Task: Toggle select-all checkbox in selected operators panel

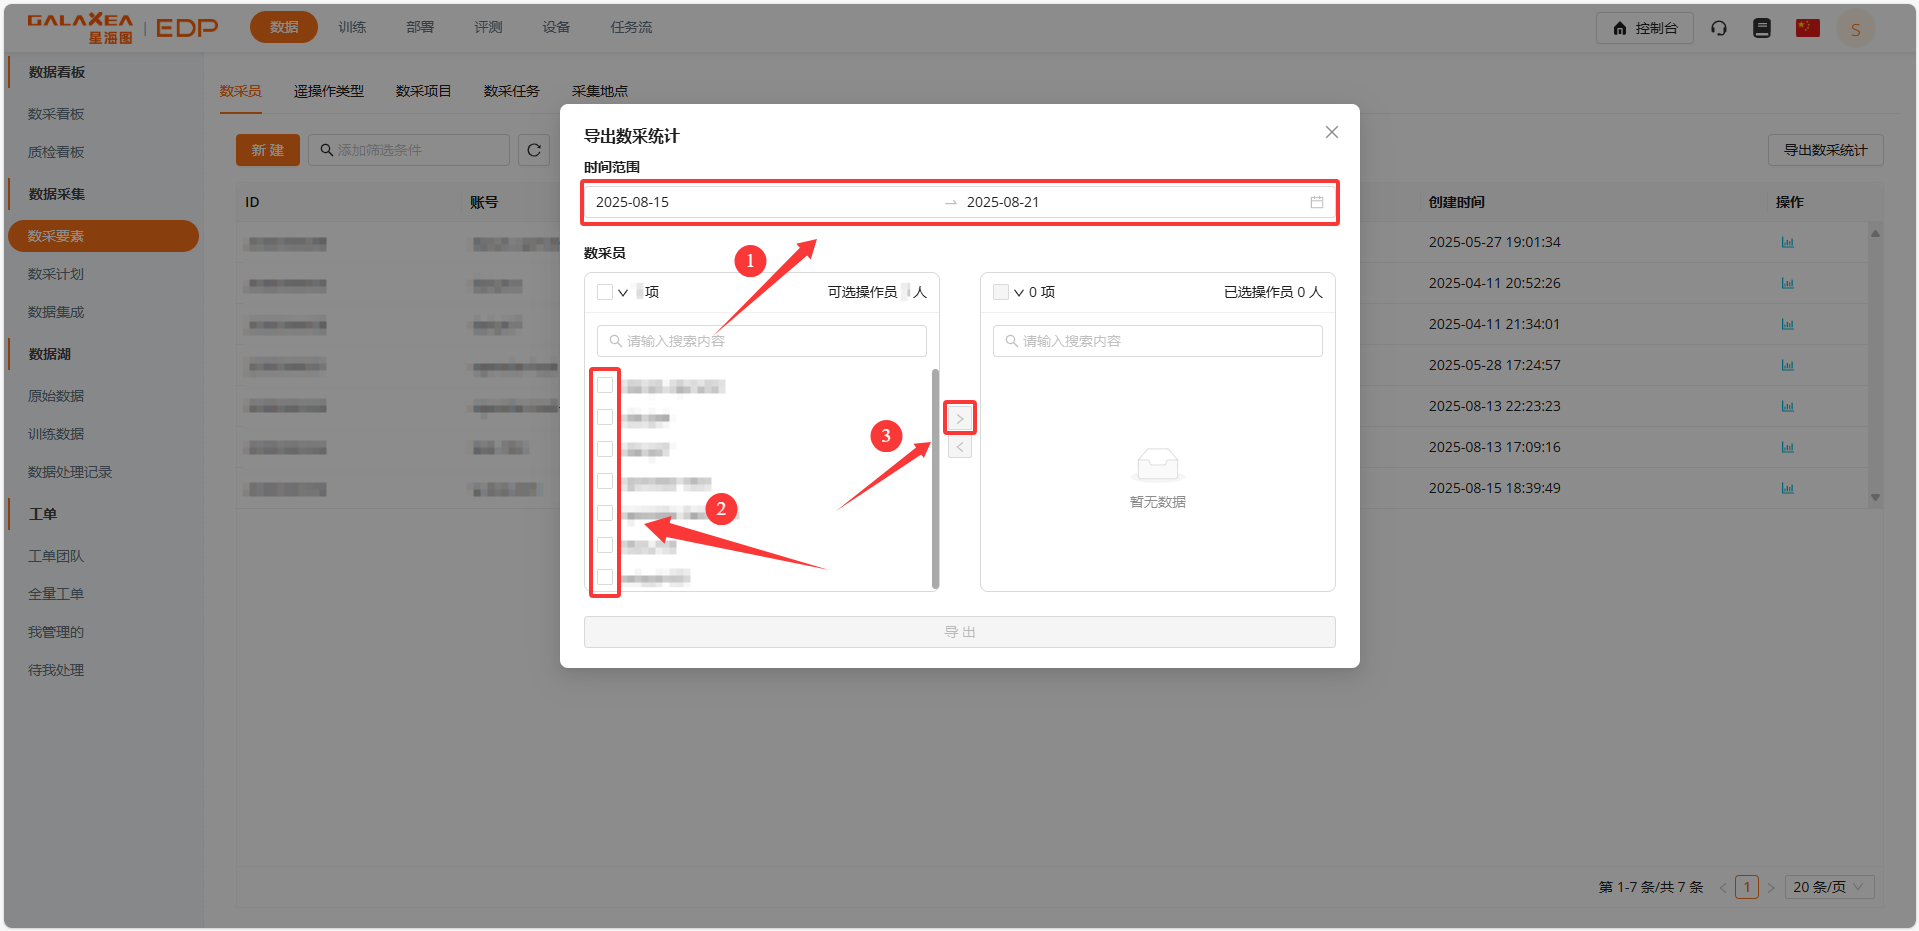Action: 1000,292
